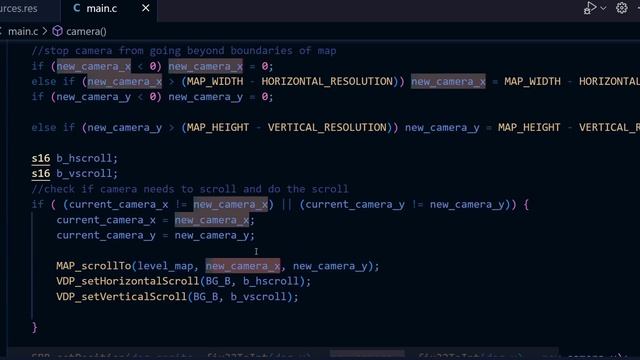640x360 pixels.
Task: Click the comment about checking camera scroll
Action: (x=190, y=189)
